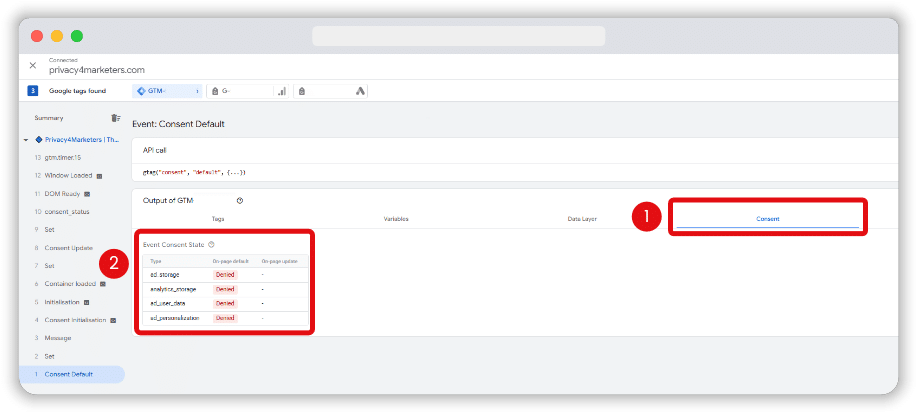Click the API call section title
The width and height of the screenshot is (916, 412).
click(154, 150)
